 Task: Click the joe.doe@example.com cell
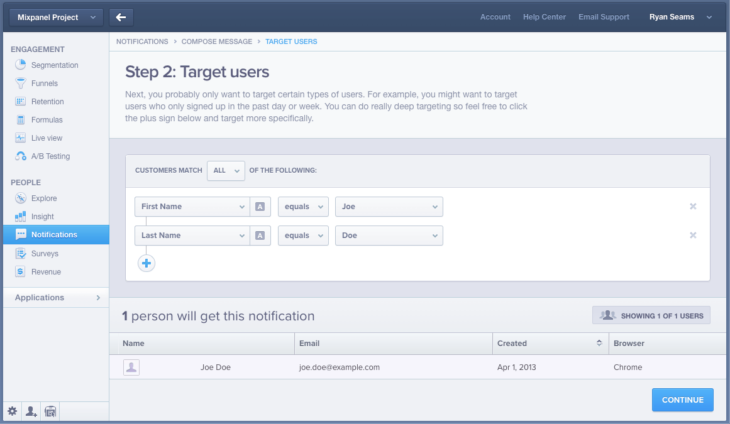click(x=339, y=367)
